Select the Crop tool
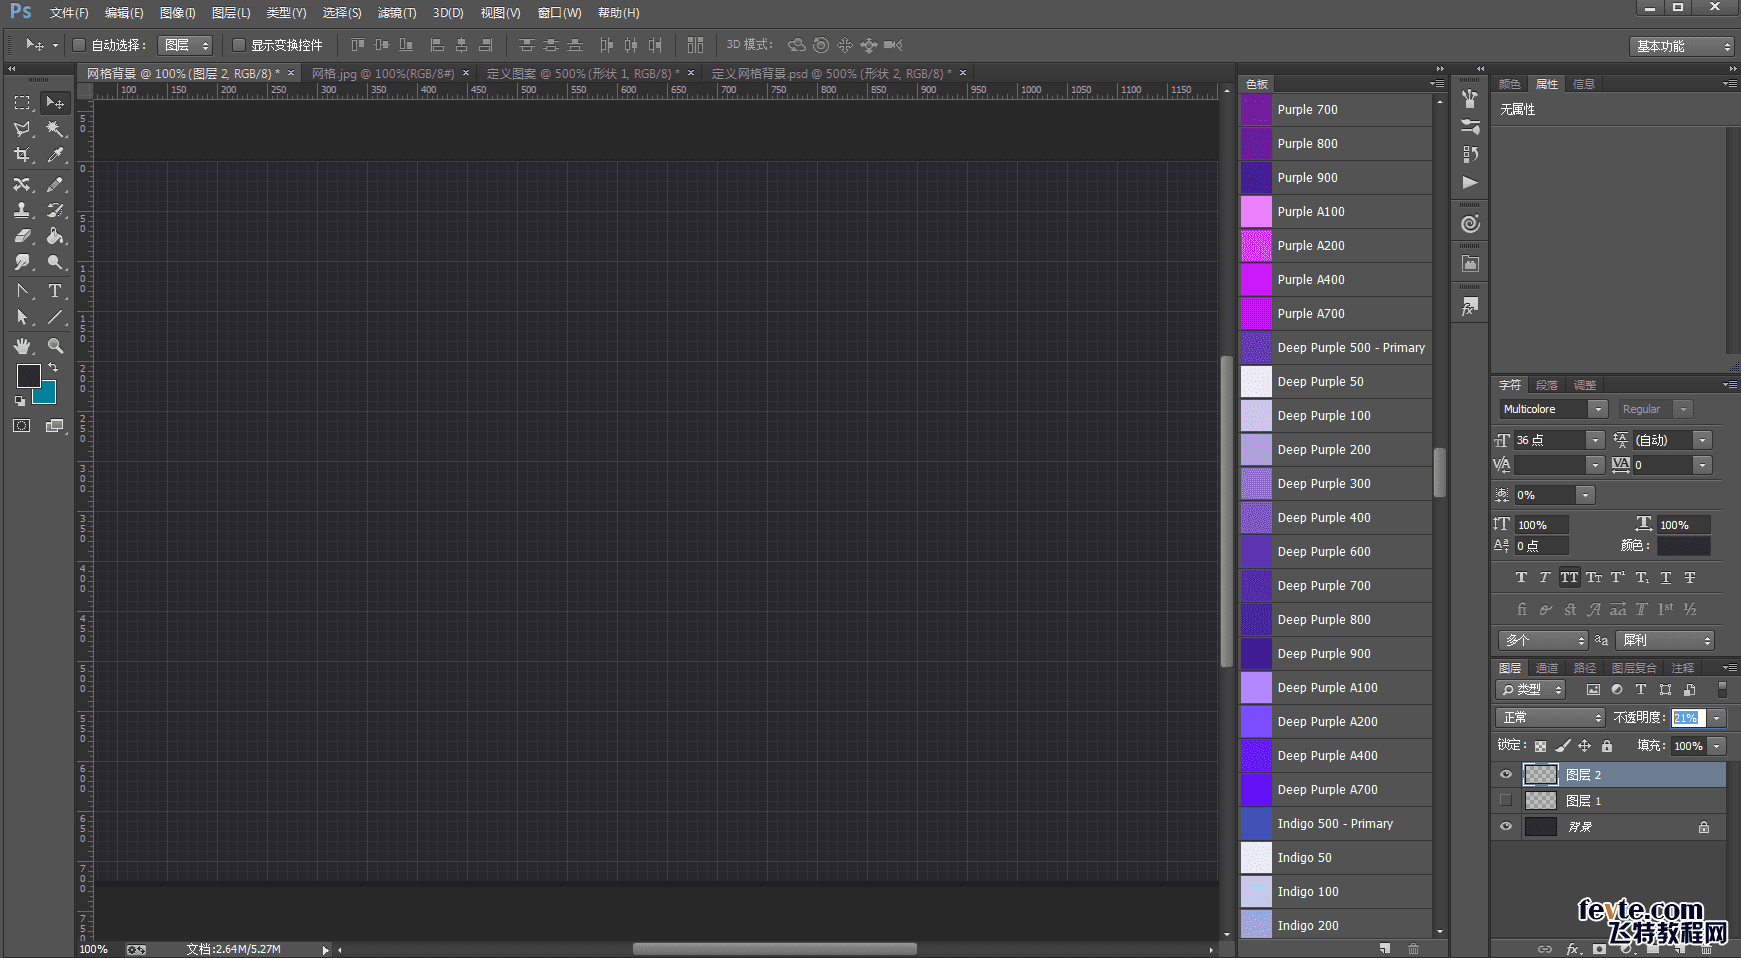Image resolution: width=1741 pixels, height=958 pixels. pyautogui.click(x=22, y=155)
